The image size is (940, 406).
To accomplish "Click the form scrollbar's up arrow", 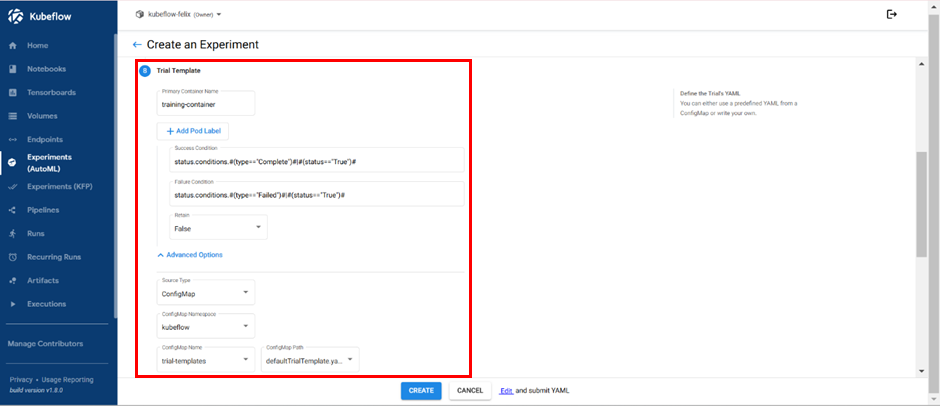I will coord(921,63).
